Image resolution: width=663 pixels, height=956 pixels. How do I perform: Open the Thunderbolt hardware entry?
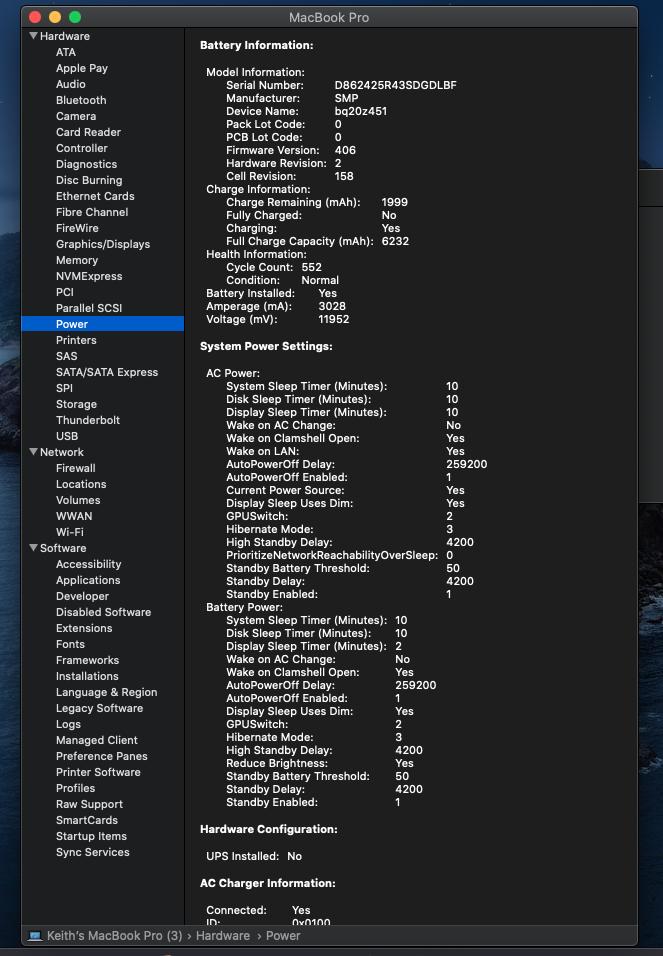[x=88, y=420]
